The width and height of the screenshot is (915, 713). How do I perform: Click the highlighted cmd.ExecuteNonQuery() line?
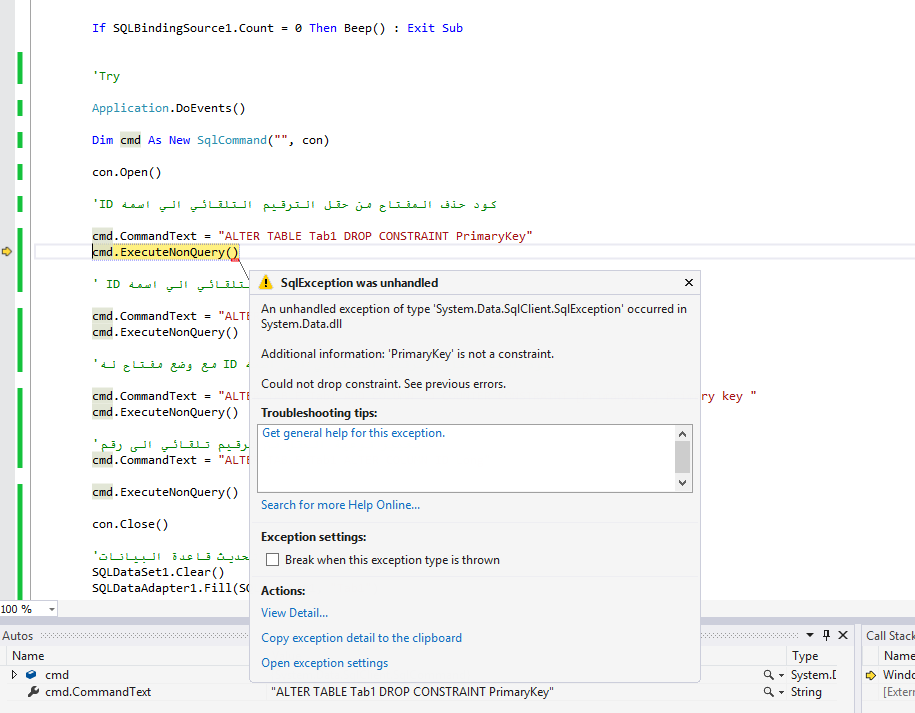[166, 252]
